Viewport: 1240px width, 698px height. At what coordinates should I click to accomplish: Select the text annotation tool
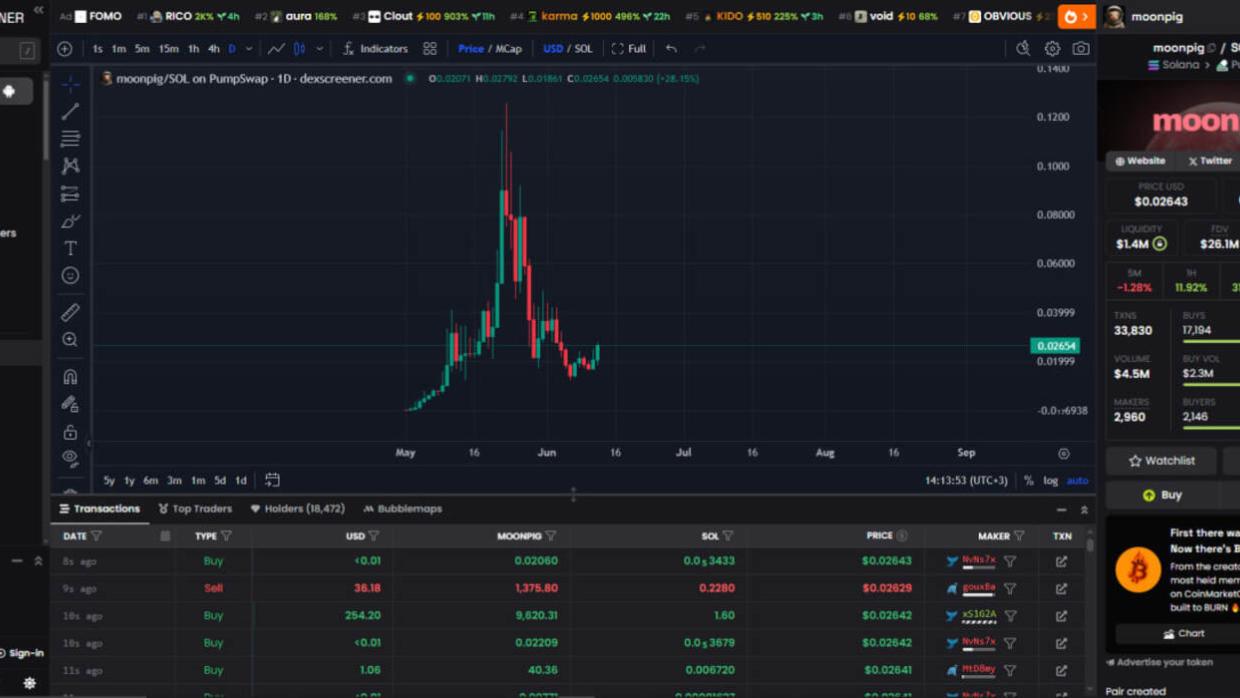coord(70,248)
